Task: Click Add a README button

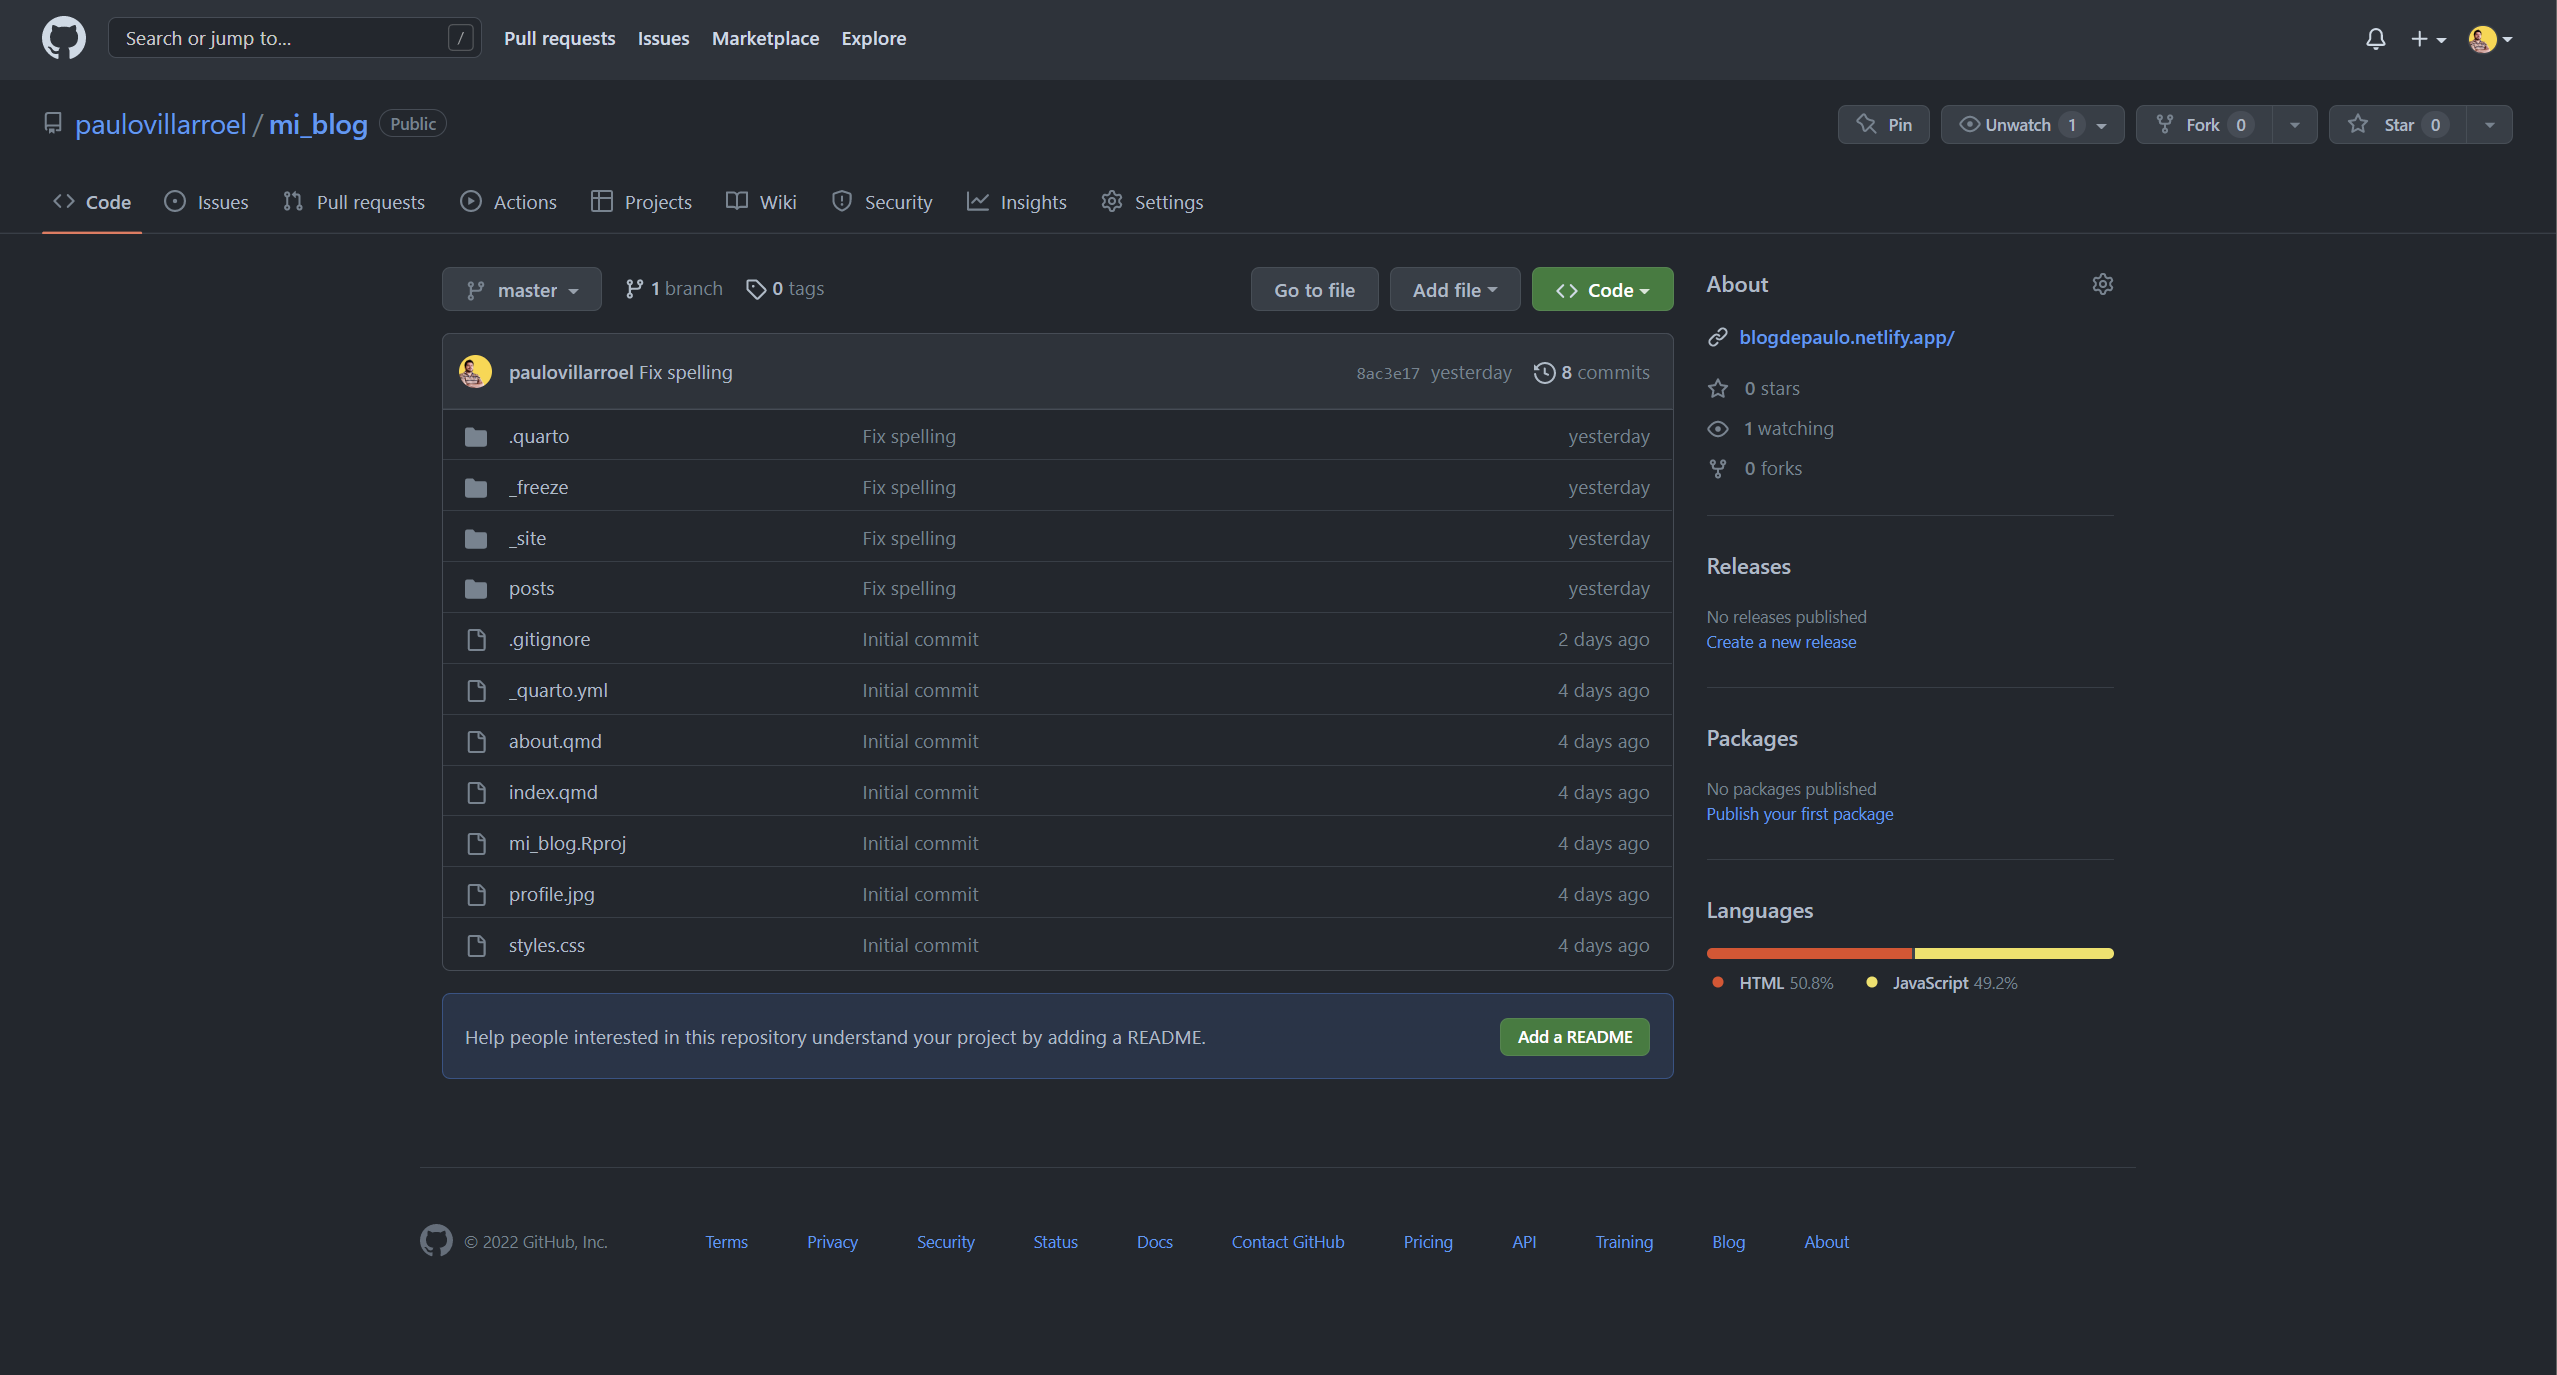Action: (x=1574, y=1037)
